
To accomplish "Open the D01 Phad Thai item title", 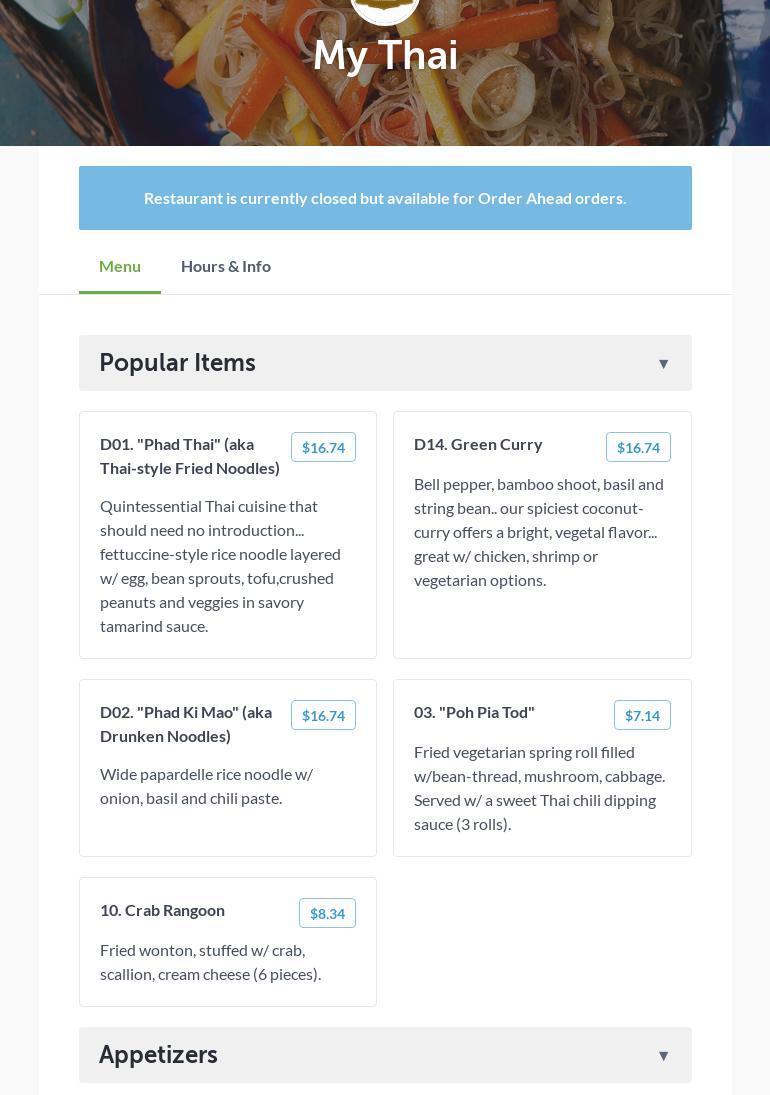I will [190, 456].
